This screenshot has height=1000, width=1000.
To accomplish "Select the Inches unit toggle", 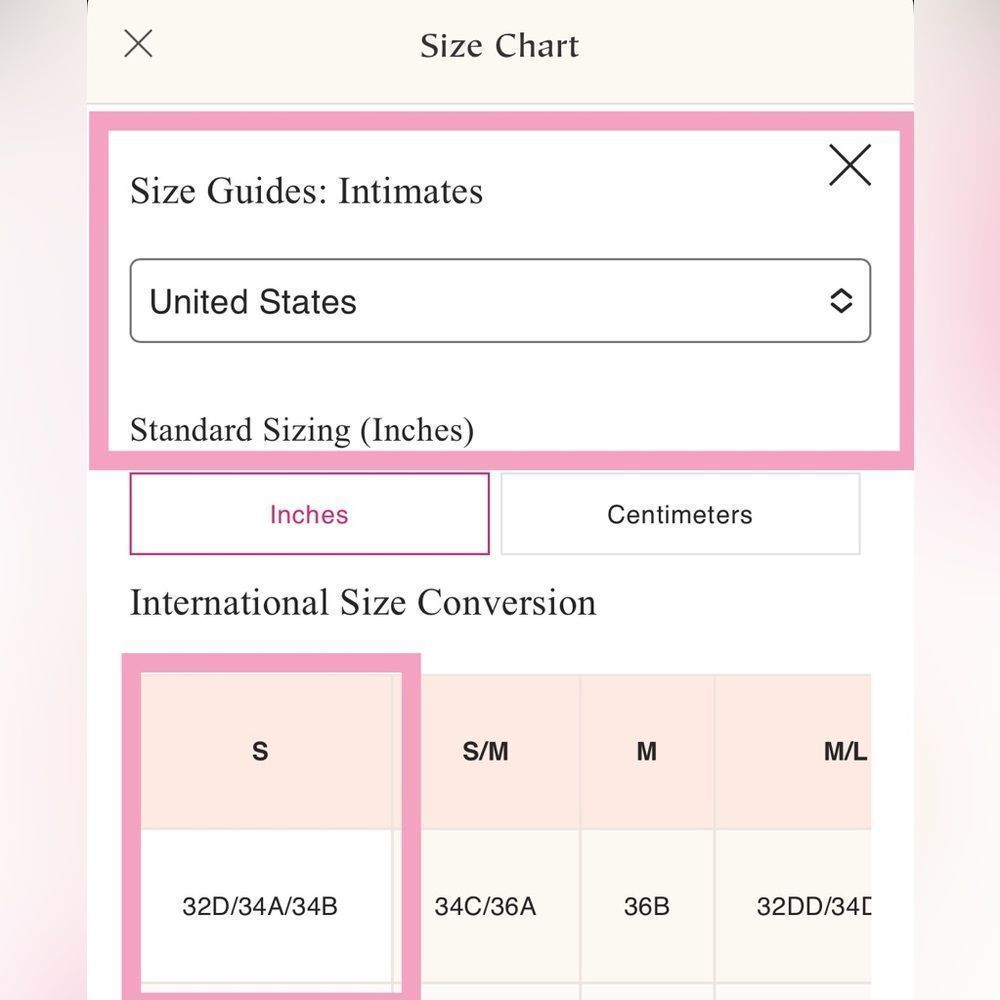I will coord(309,514).
